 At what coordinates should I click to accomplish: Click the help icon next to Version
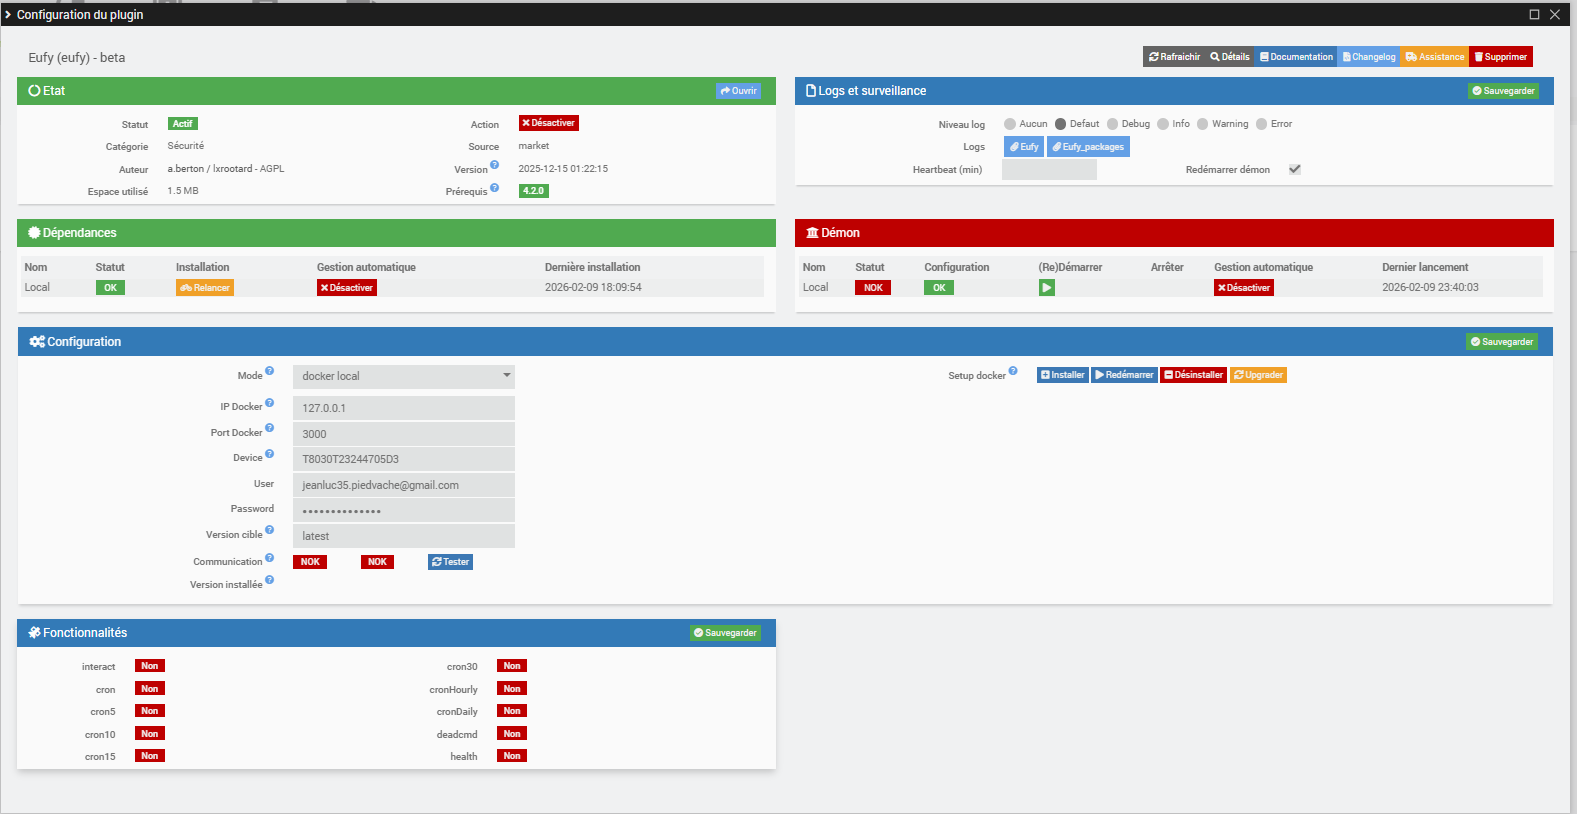pos(494,165)
